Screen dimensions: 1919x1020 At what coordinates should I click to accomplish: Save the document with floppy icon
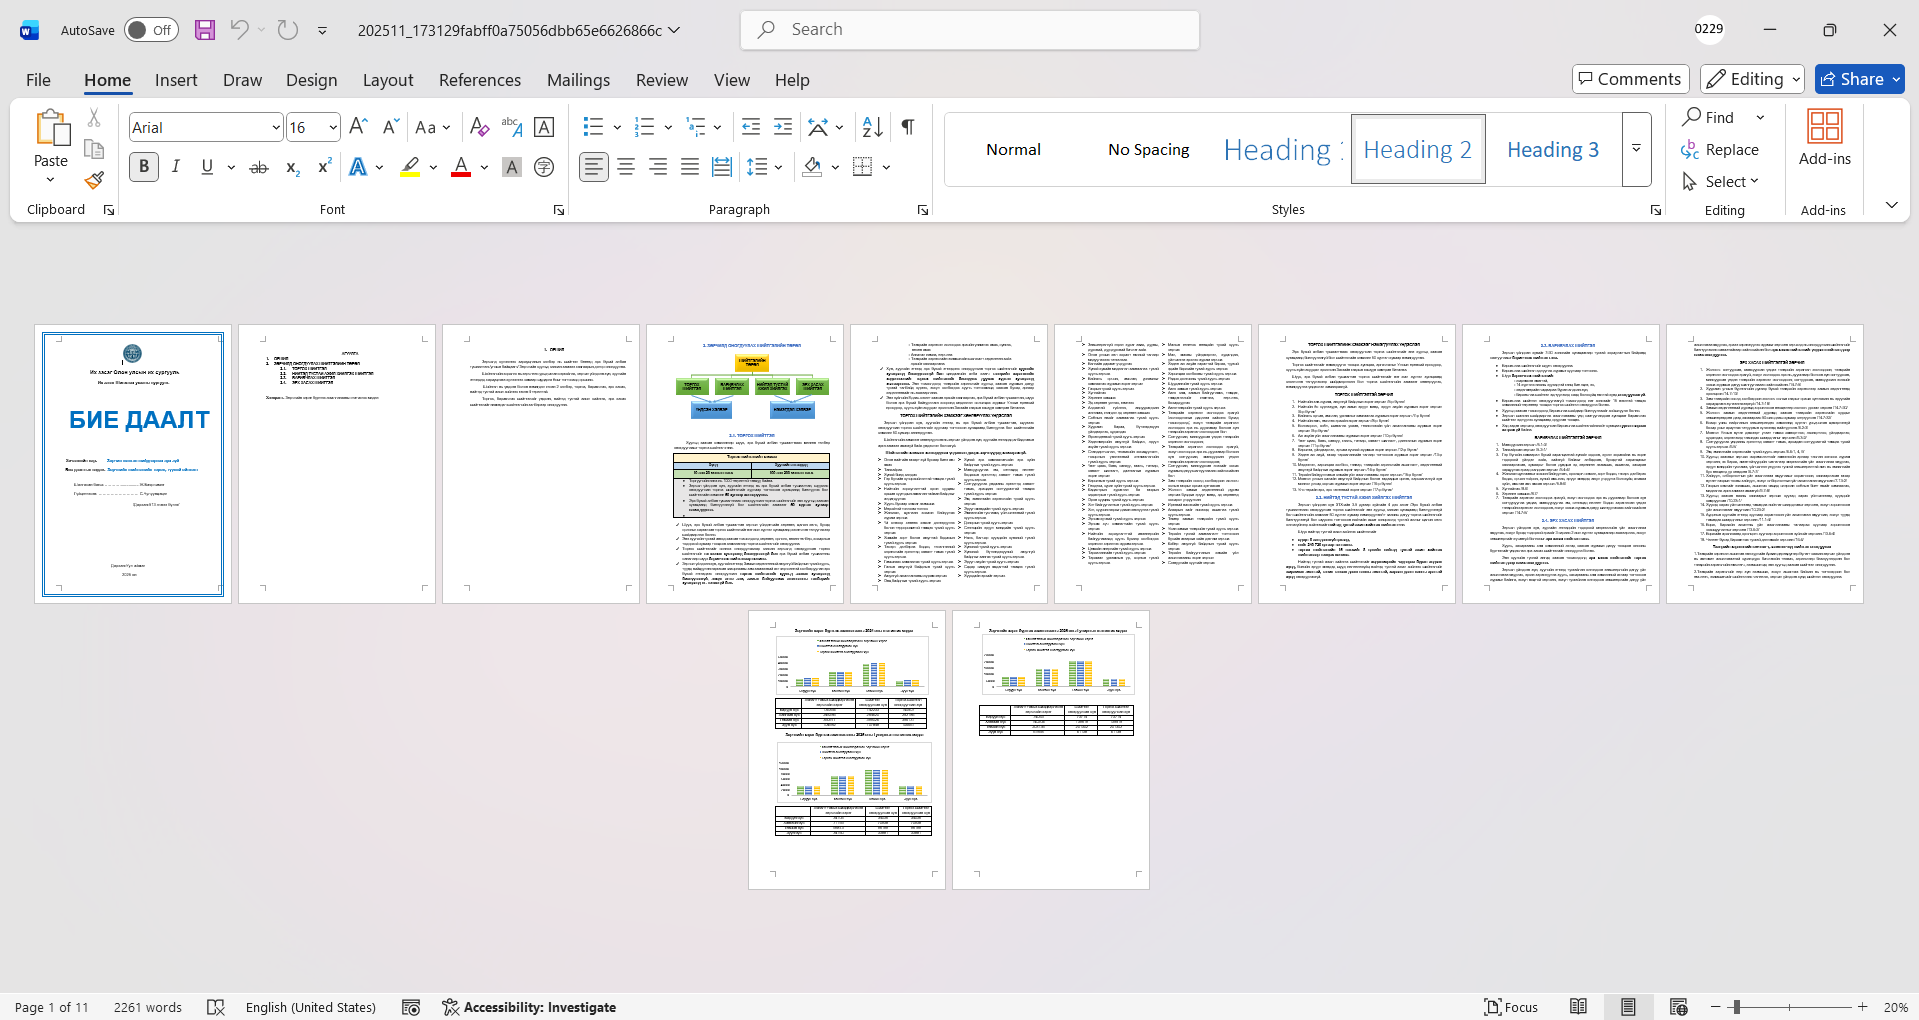(x=205, y=30)
